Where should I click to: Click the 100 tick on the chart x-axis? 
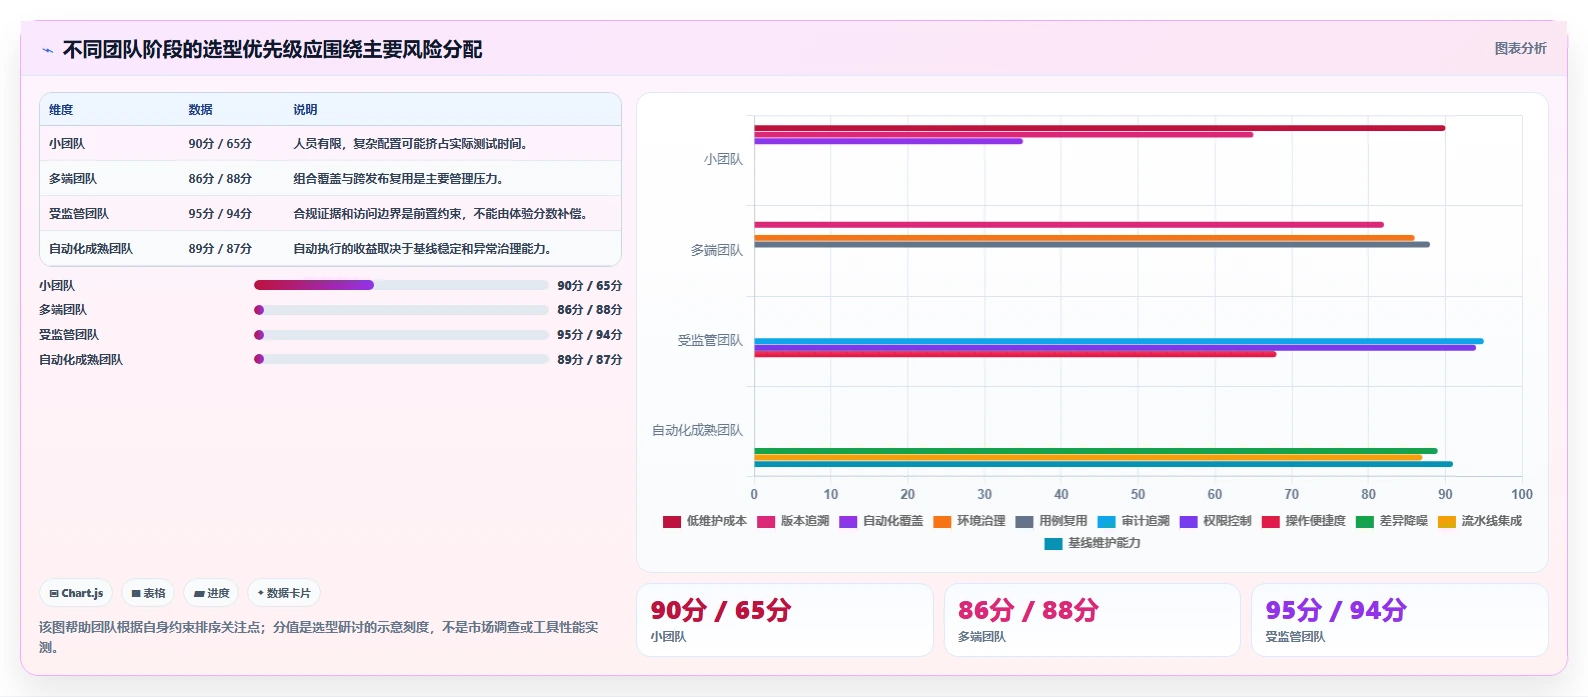(1522, 494)
